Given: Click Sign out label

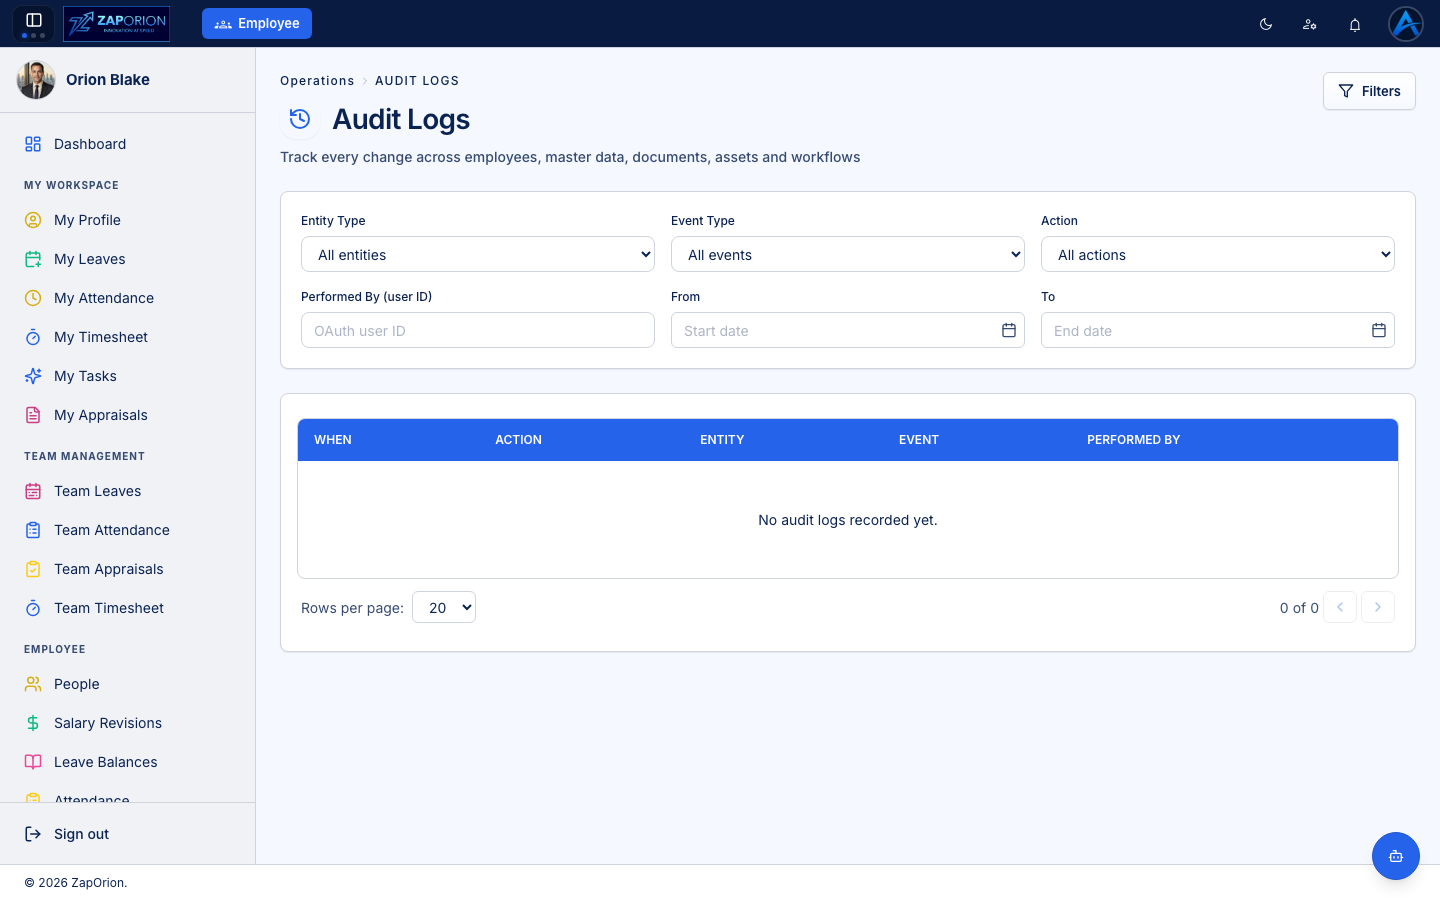Looking at the screenshot, I should click(x=81, y=834).
